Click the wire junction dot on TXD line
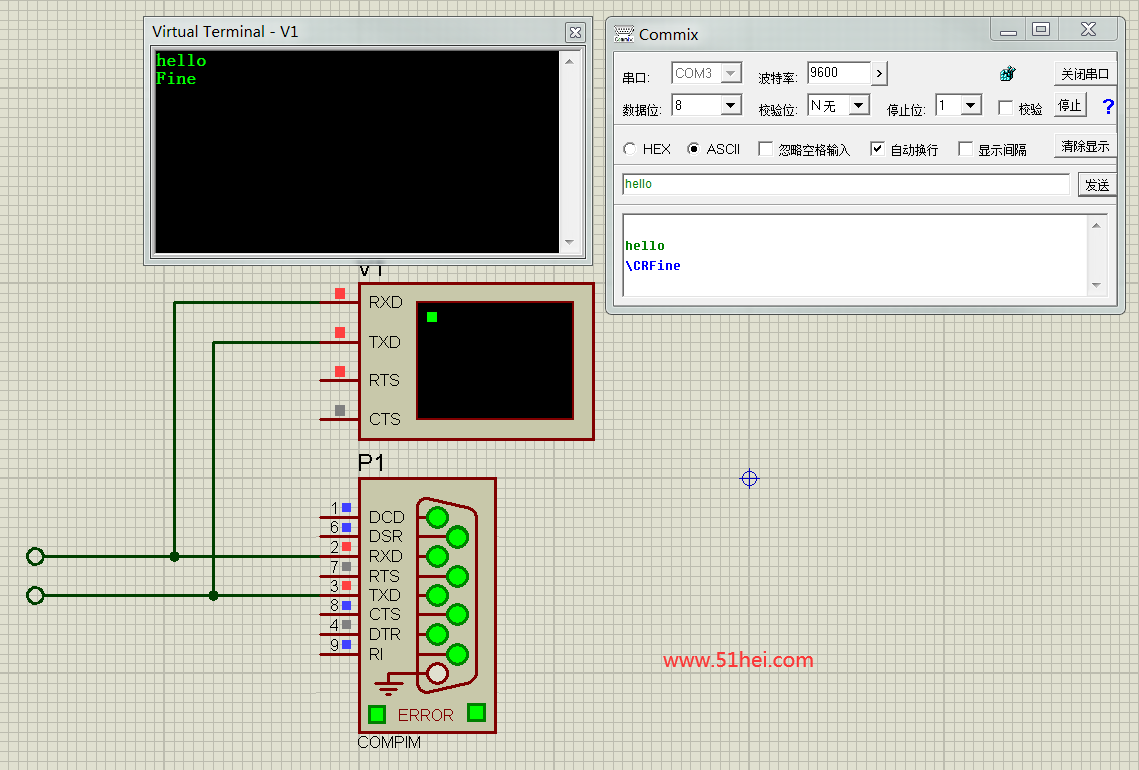The image size is (1139, 770). tap(213, 595)
